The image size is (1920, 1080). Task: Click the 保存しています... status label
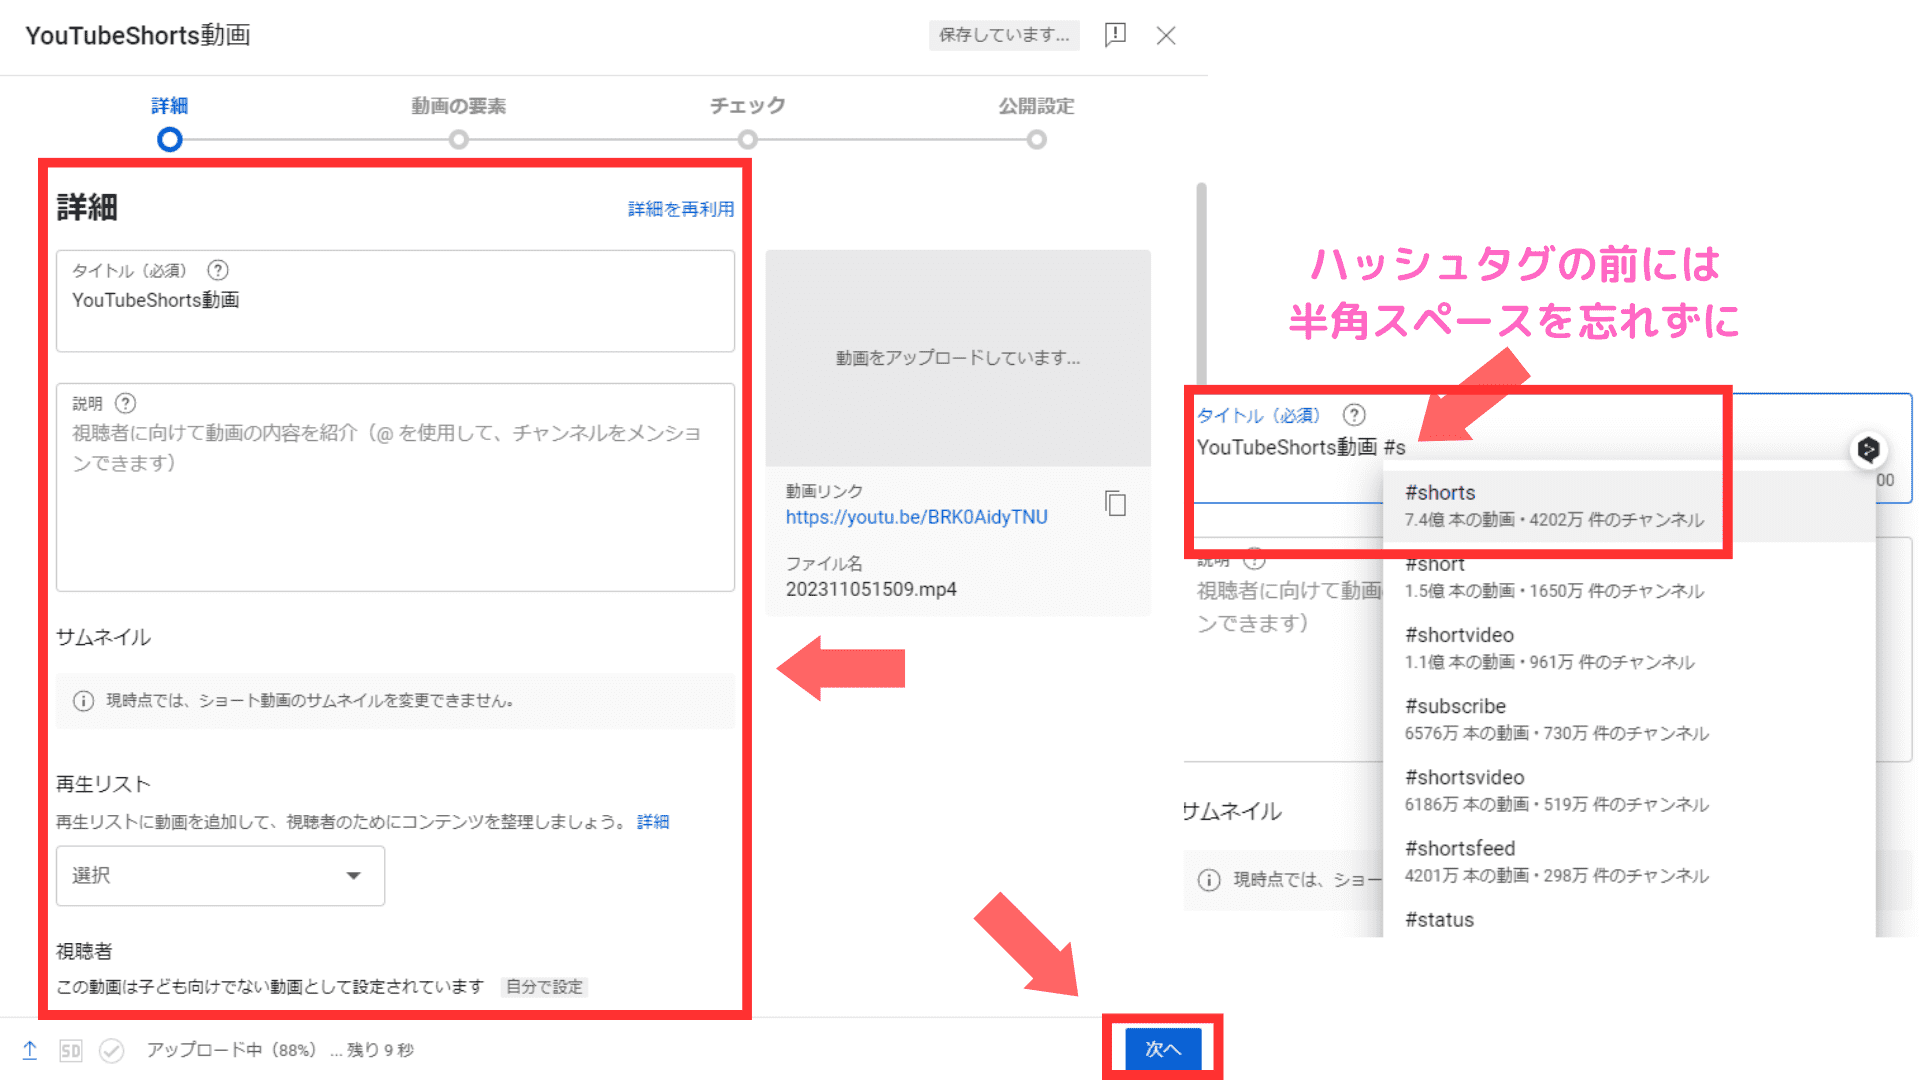pos(1004,35)
